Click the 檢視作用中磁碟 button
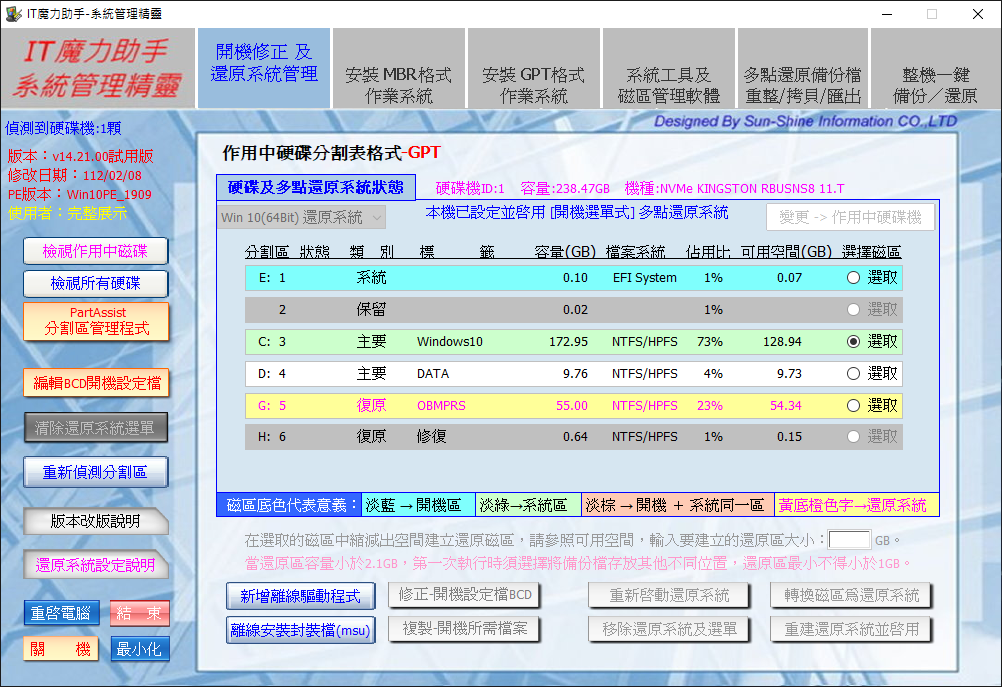 [x=96, y=251]
